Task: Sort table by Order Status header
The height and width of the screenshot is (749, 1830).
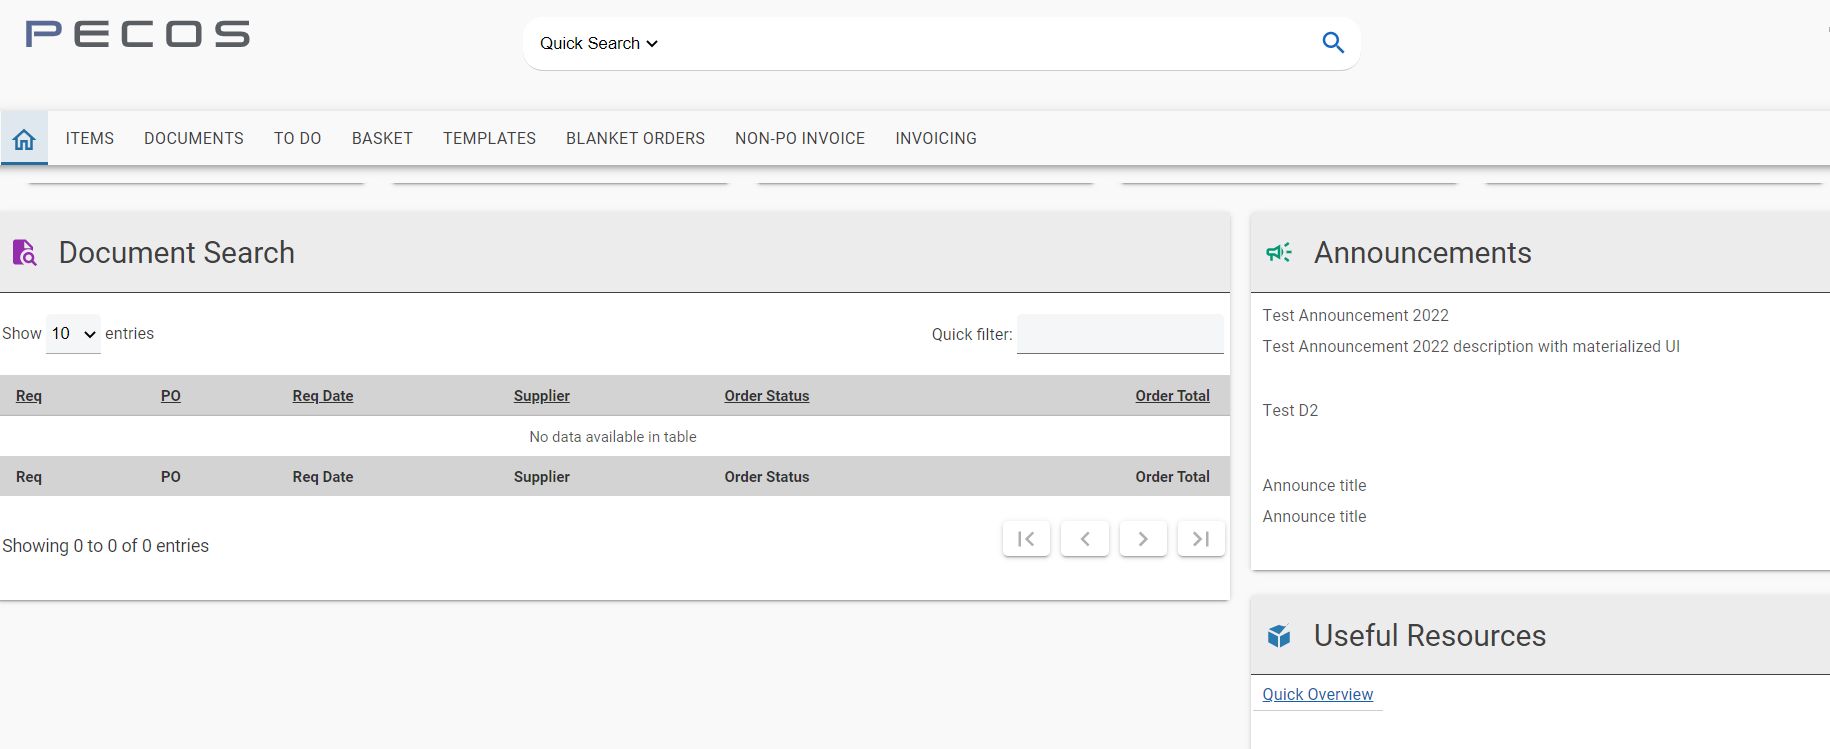Action: [767, 396]
